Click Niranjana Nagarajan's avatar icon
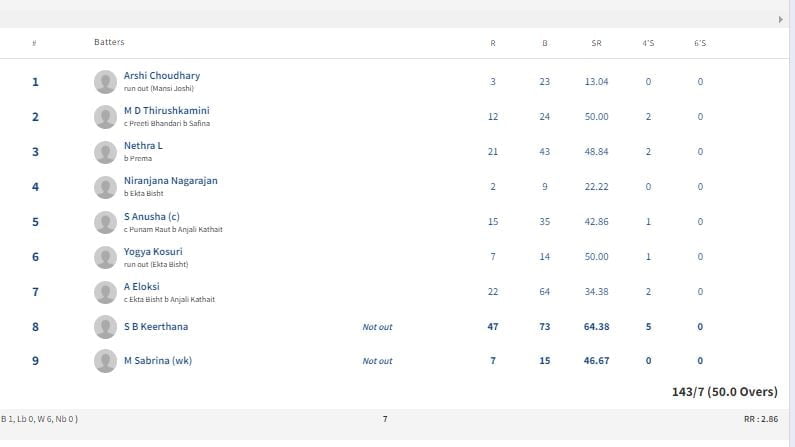Screen dimensions: 795x447 pos(105,187)
